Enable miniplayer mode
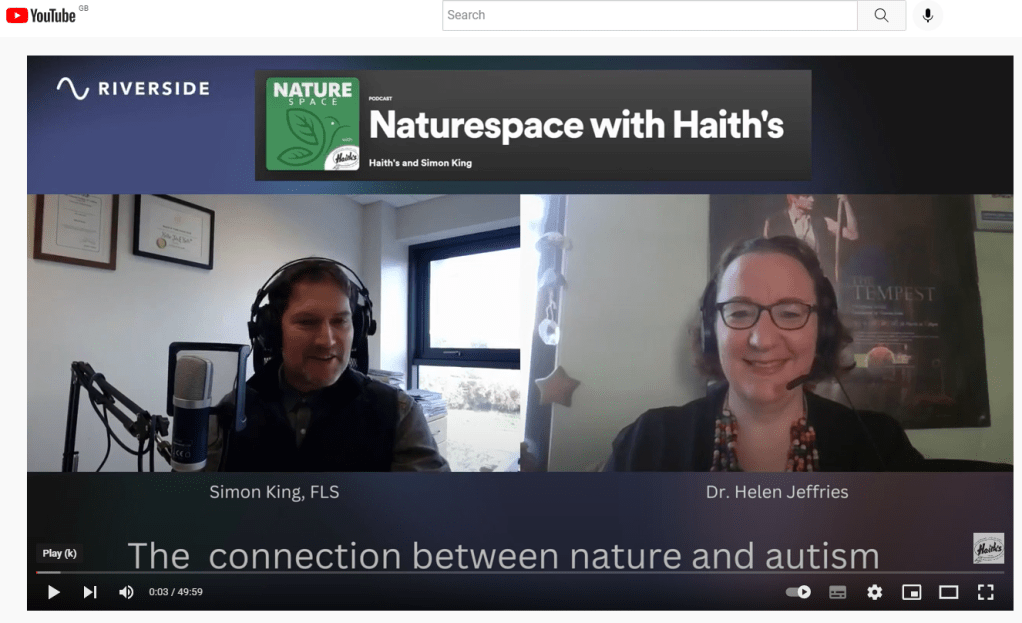This screenshot has width=1022, height=623. [911, 592]
